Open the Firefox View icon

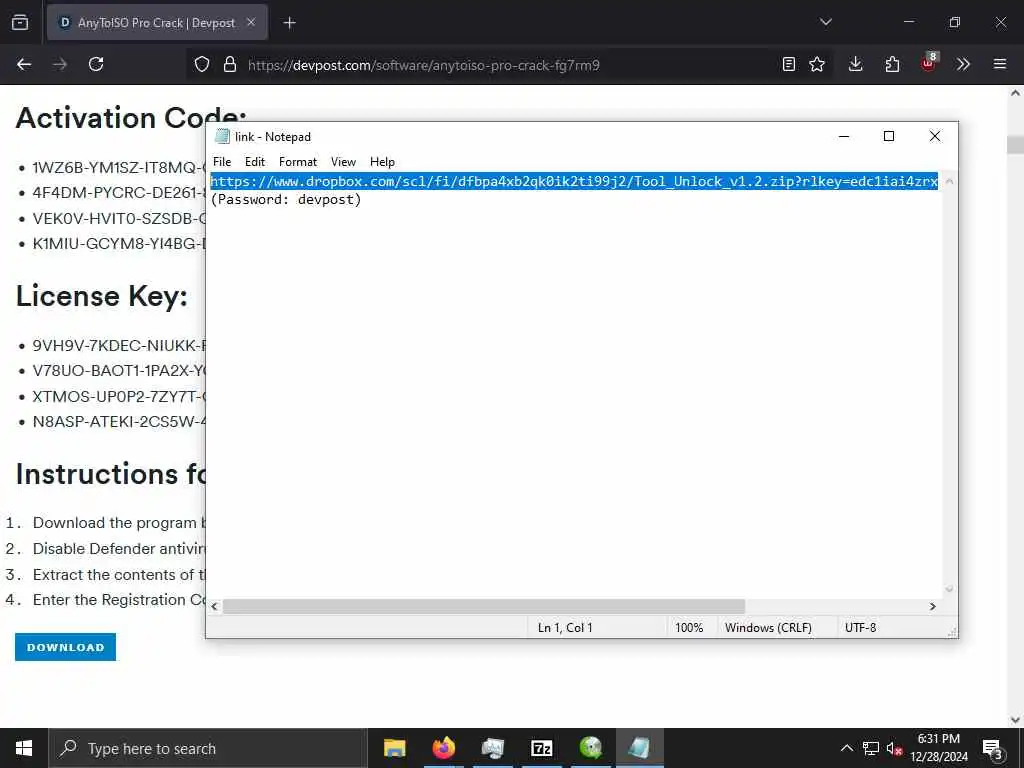[x=20, y=22]
